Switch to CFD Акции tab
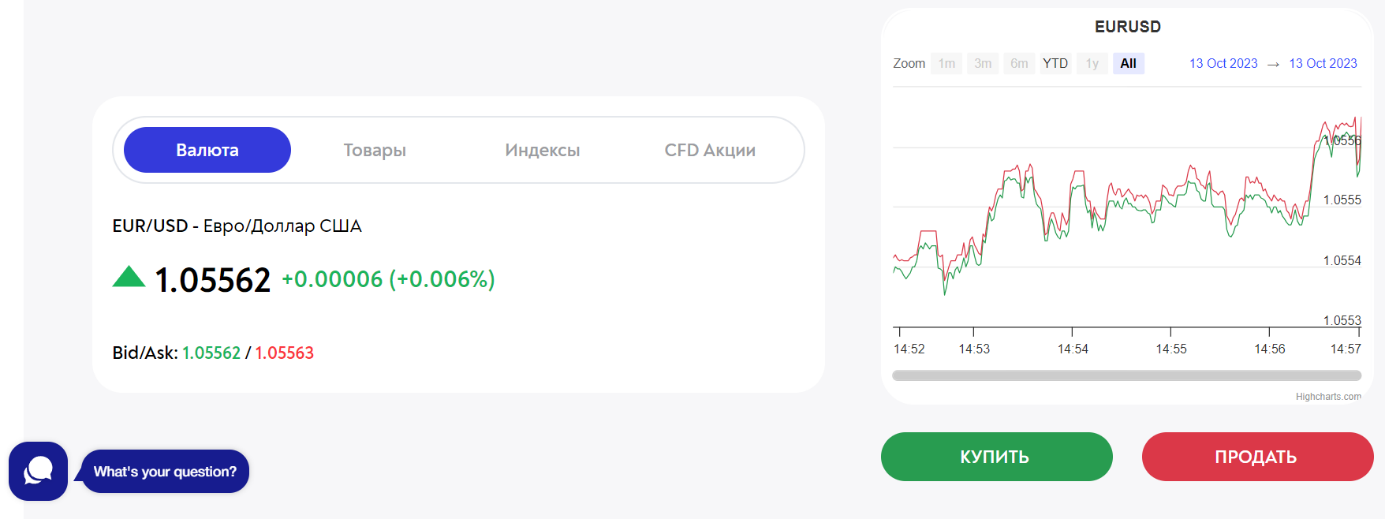 click(710, 150)
